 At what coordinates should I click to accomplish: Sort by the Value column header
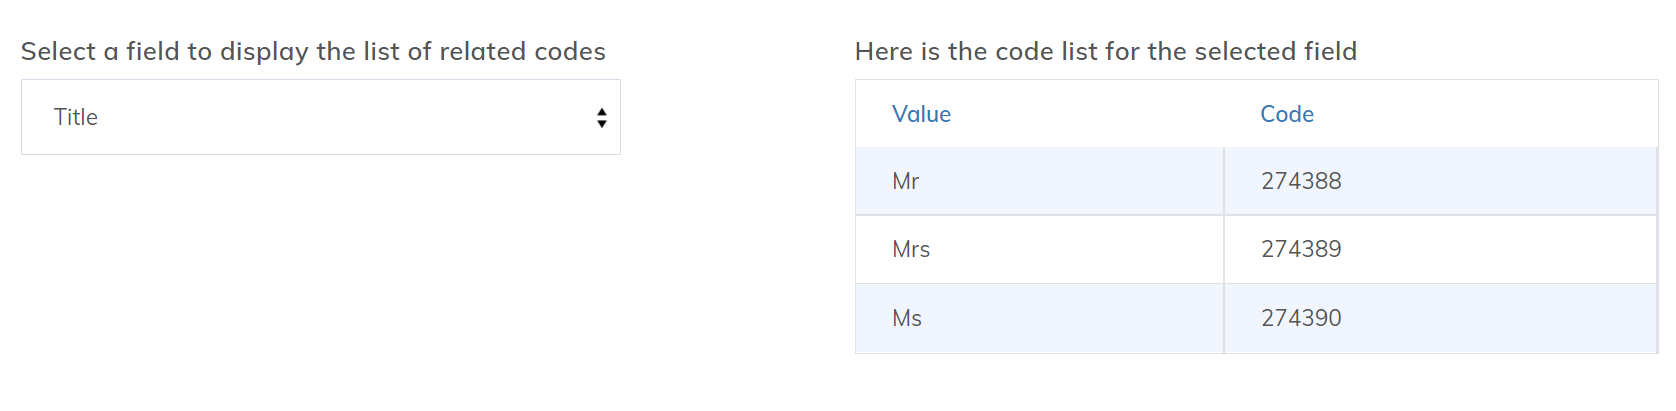pyautogui.click(x=921, y=114)
